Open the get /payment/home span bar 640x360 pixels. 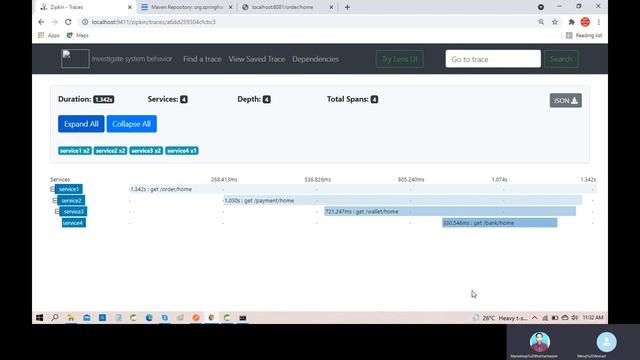pyautogui.click(x=402, y=200)
